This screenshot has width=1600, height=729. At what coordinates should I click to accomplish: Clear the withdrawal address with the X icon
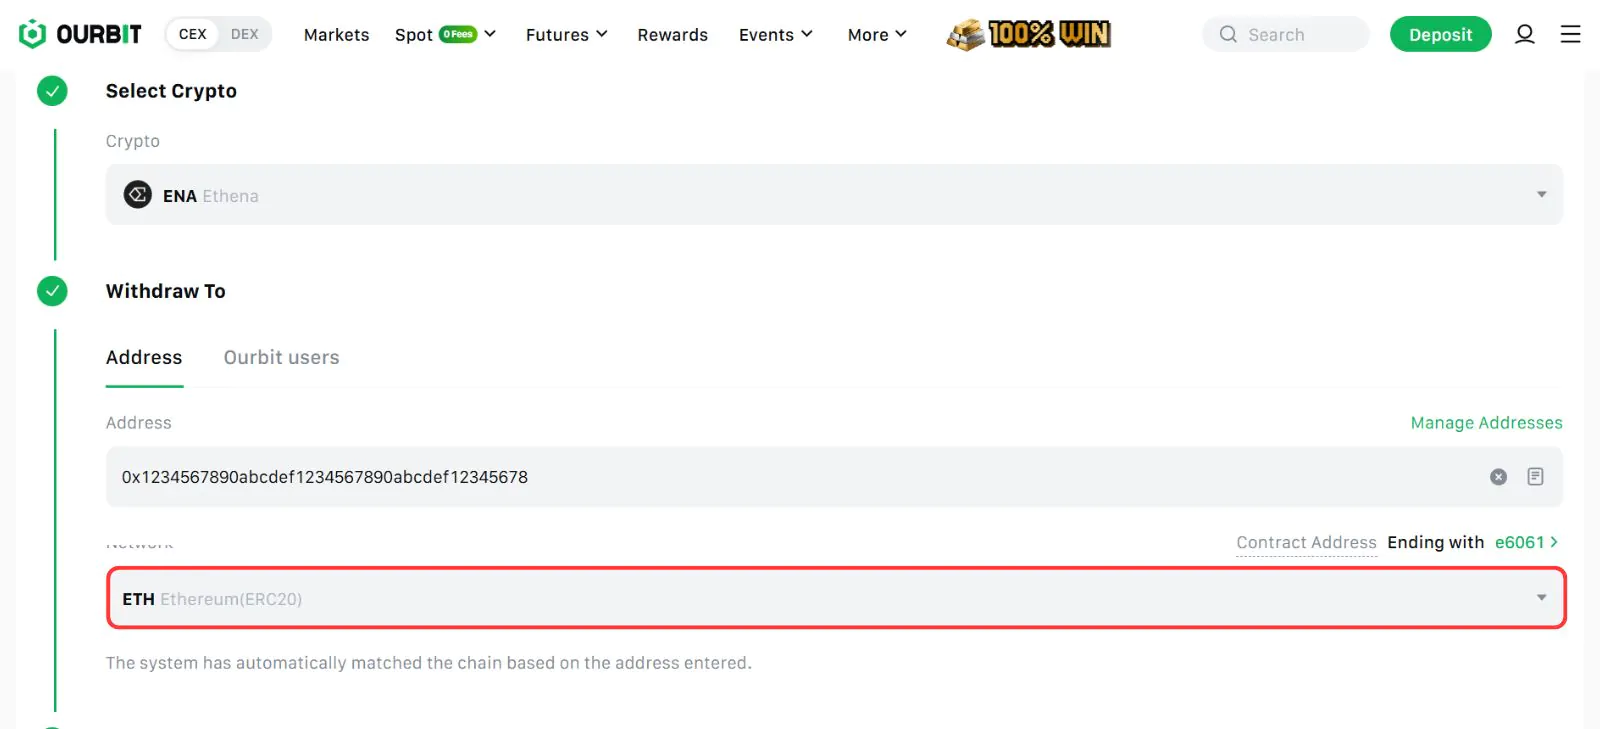(1498, 477)
